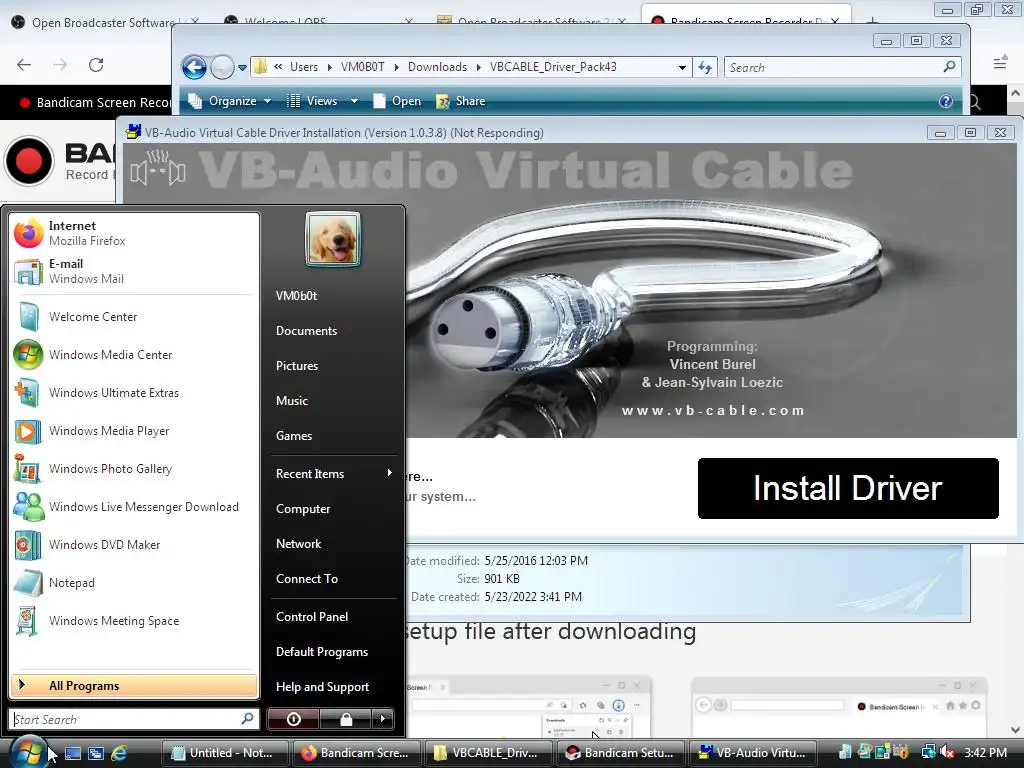Go back in Firefox browser
Viewport: 1024px width, 768px height.
tap(24, 65)
